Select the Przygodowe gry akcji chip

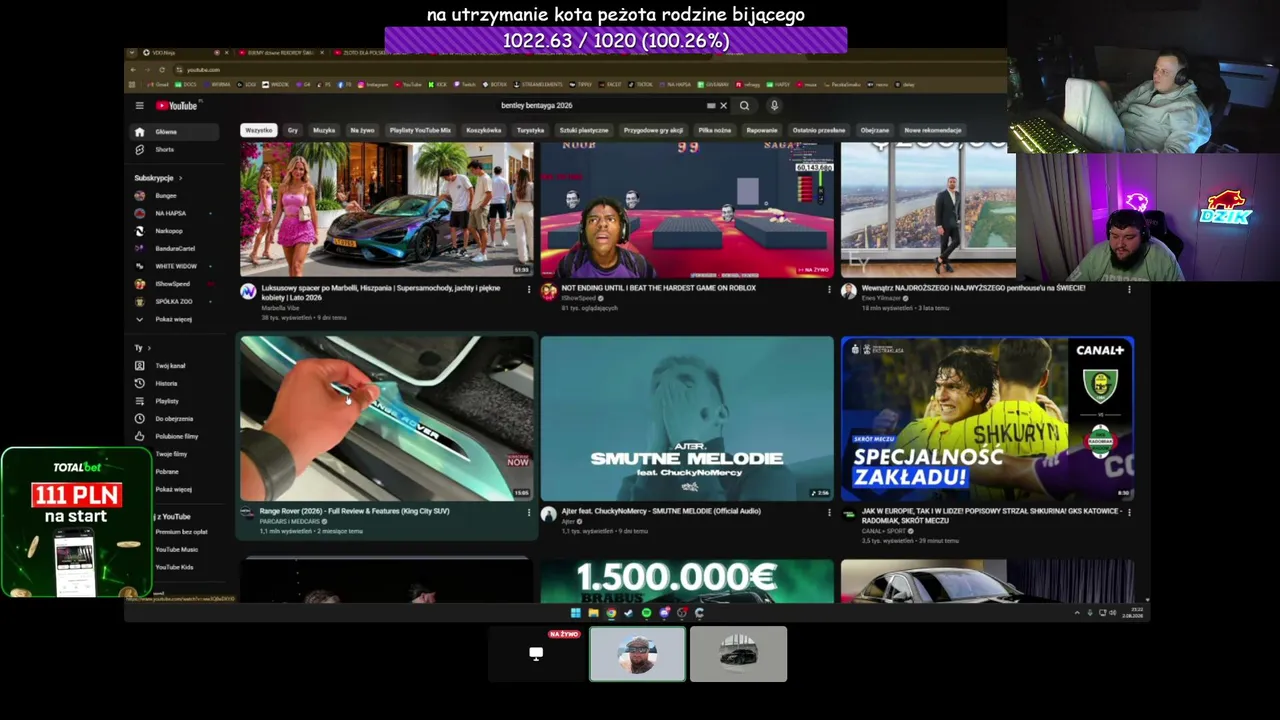[x=653, y=130]
